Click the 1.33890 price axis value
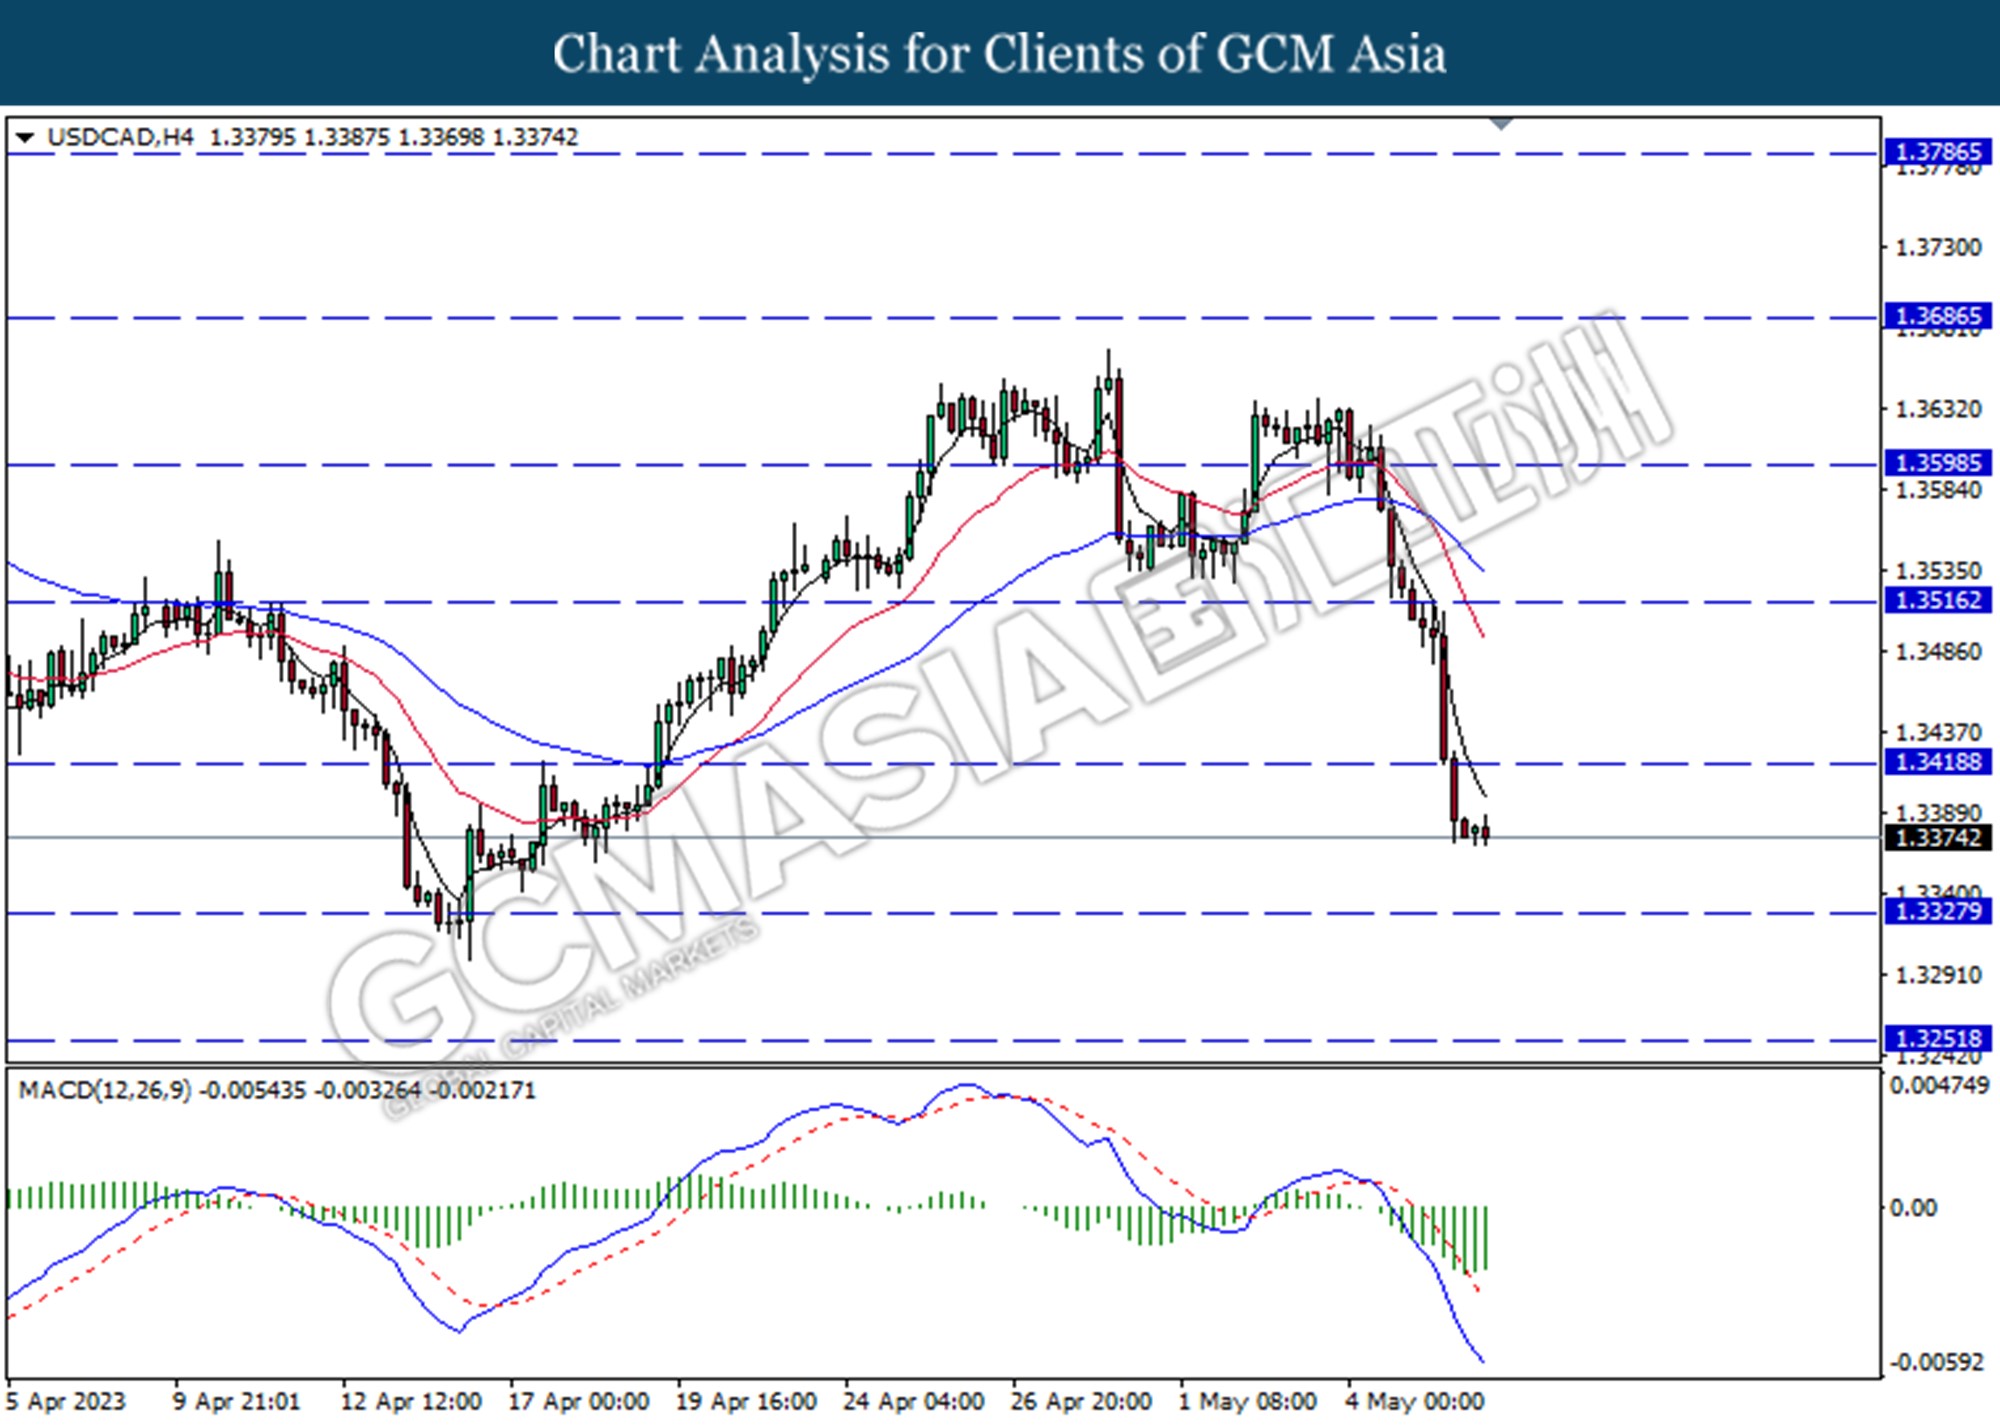Image resolution: width=2000 pixels, height=1428 pixels. pos(1938,813)
